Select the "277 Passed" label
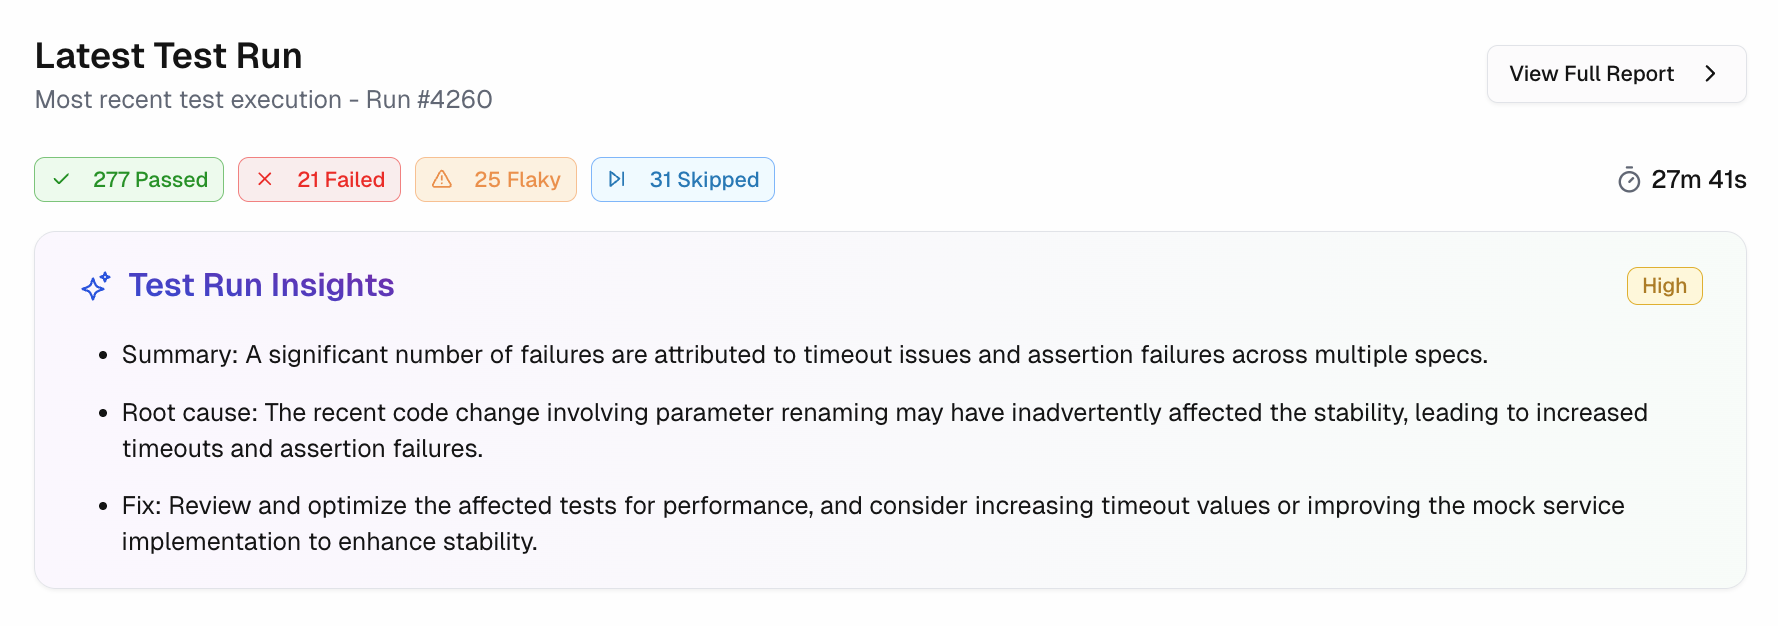The width and height of the screenshot is (1778, 626). click(x=150, y=180)
